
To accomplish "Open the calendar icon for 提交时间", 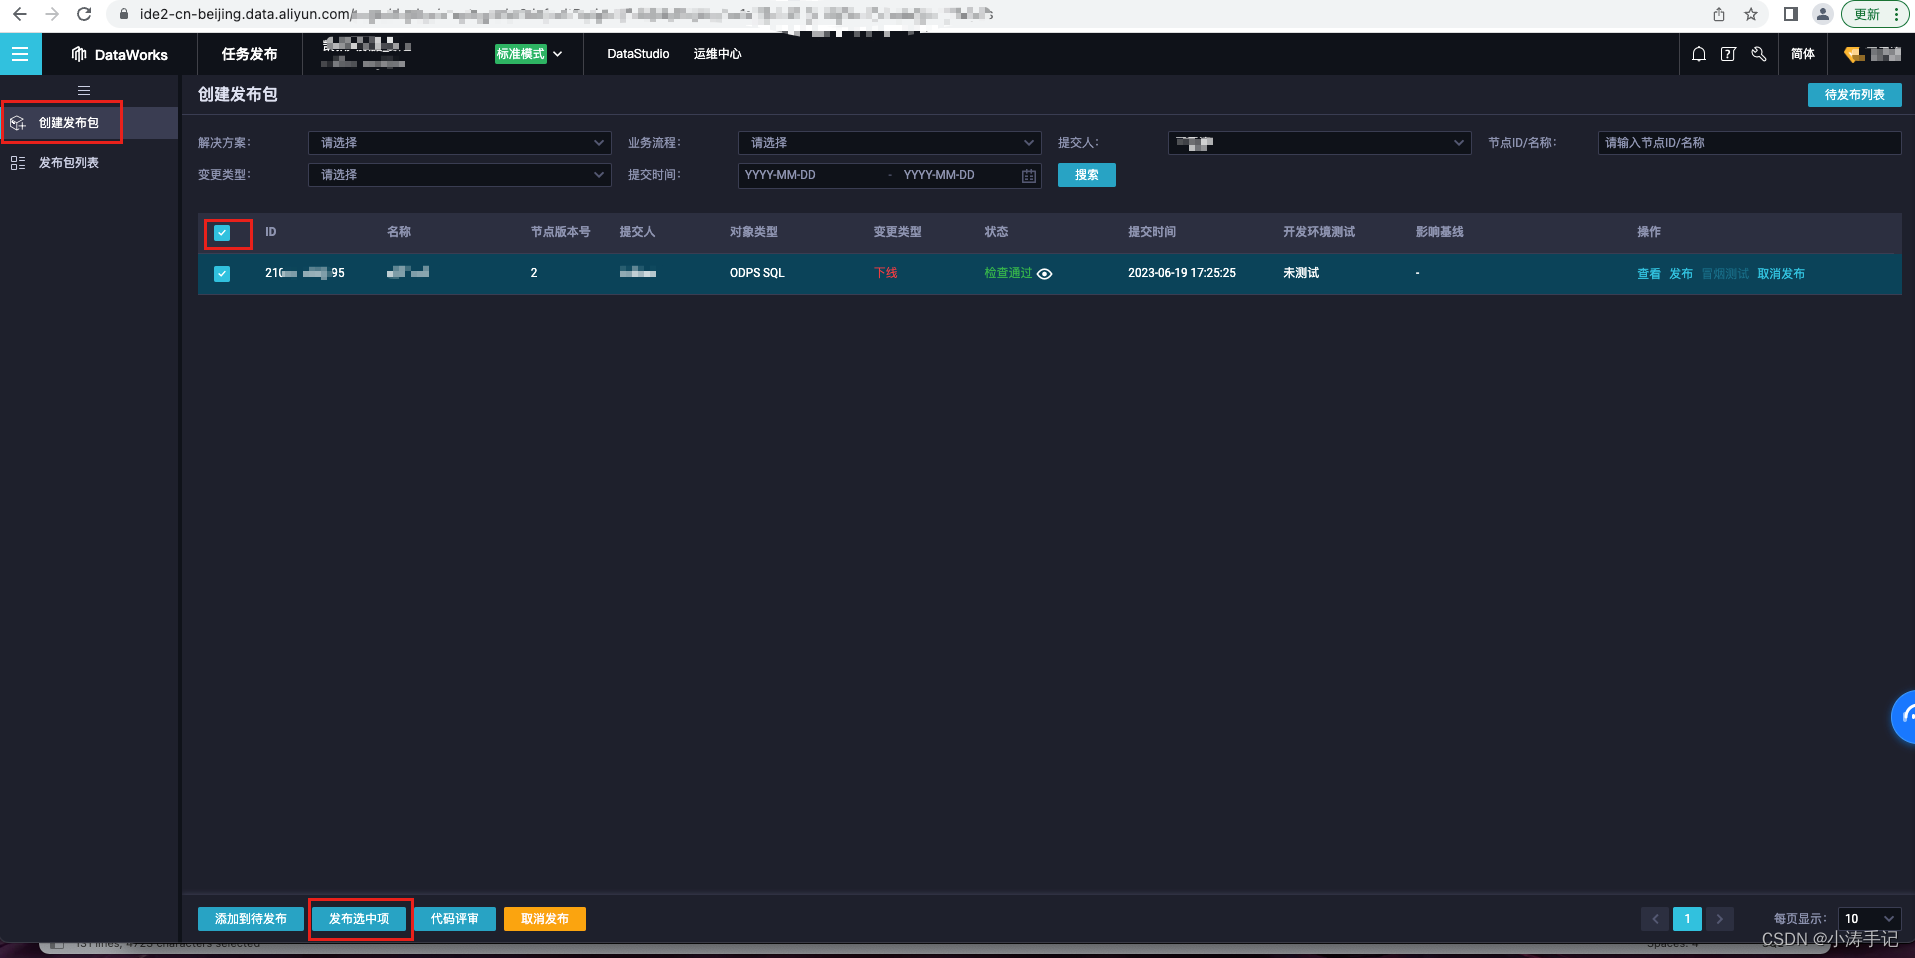I will 1028,175.
